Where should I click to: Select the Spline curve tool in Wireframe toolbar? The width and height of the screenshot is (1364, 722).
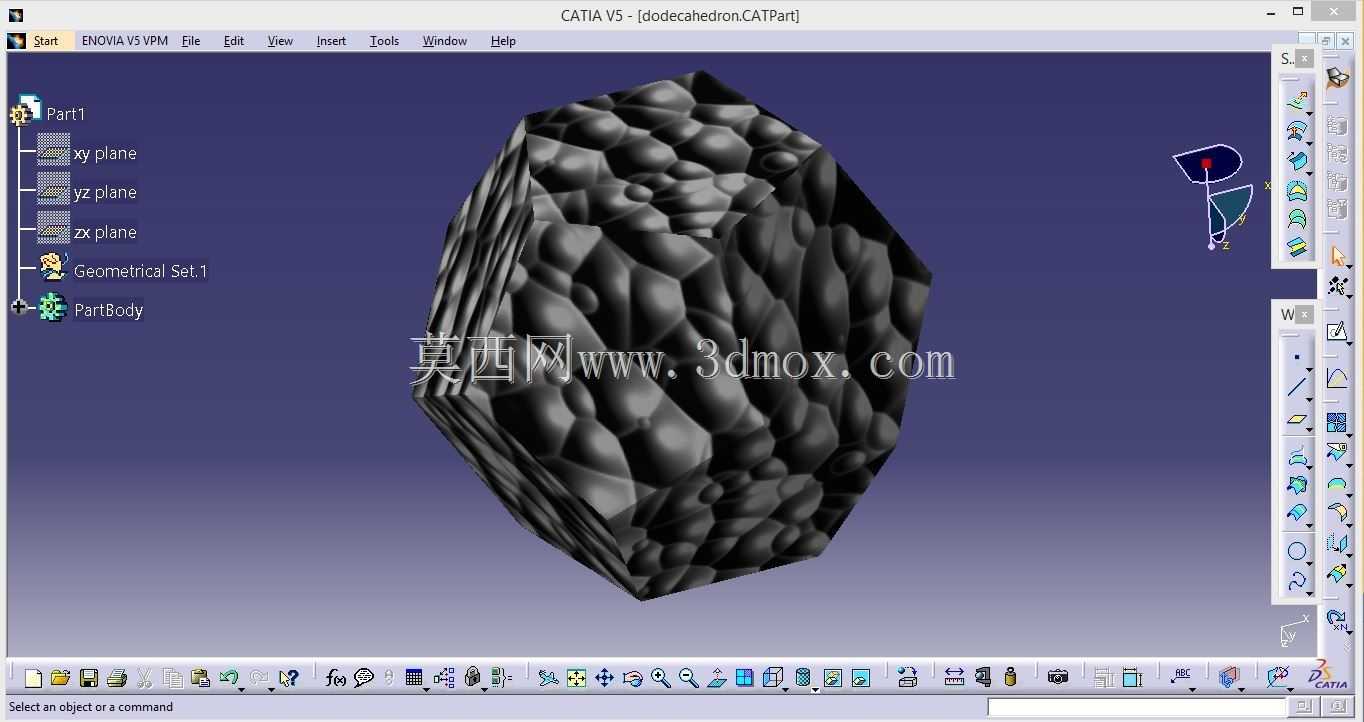click(x=1297, y=580)
